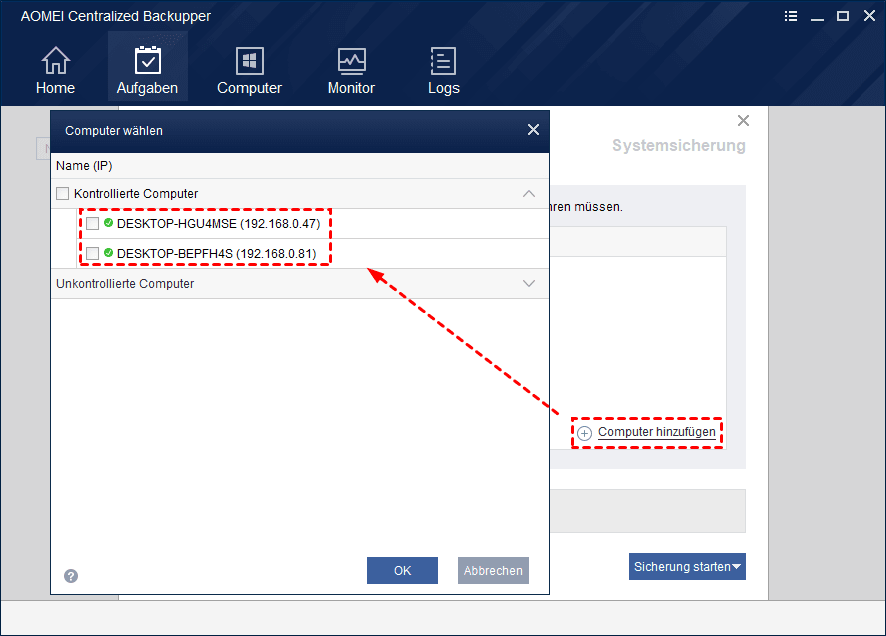The width and height of the screenshot is (886, 636).
Task: Click the Kontrollierte Computer label
Action: coord(136,194)
